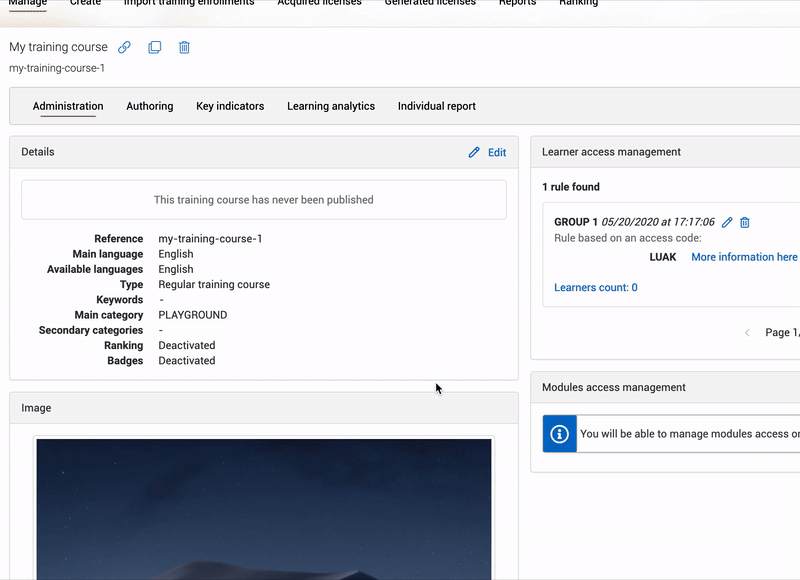Screen dimensions: 800x580
Task: Open the Key indicators tab
Action: (x=230, y=106)
